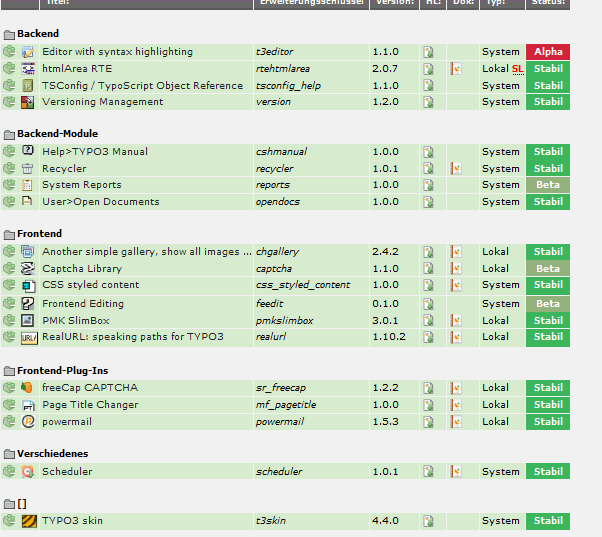Click the Editor with syntax highlighting extension icon
This screenshot has height=537, width=602.
pyautogui.click(x=28, y=52)
